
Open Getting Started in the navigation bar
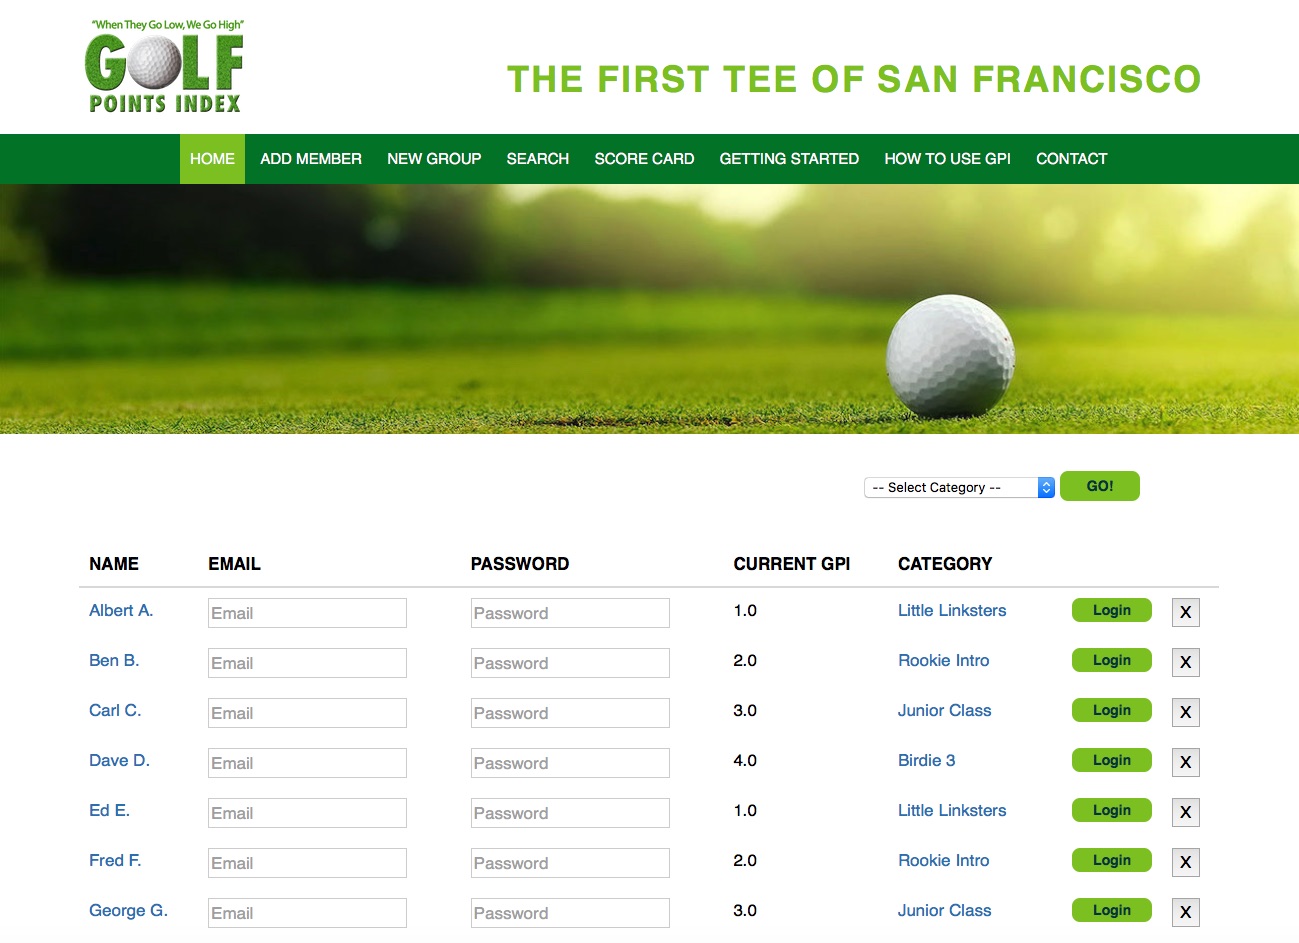coord(789,159)
